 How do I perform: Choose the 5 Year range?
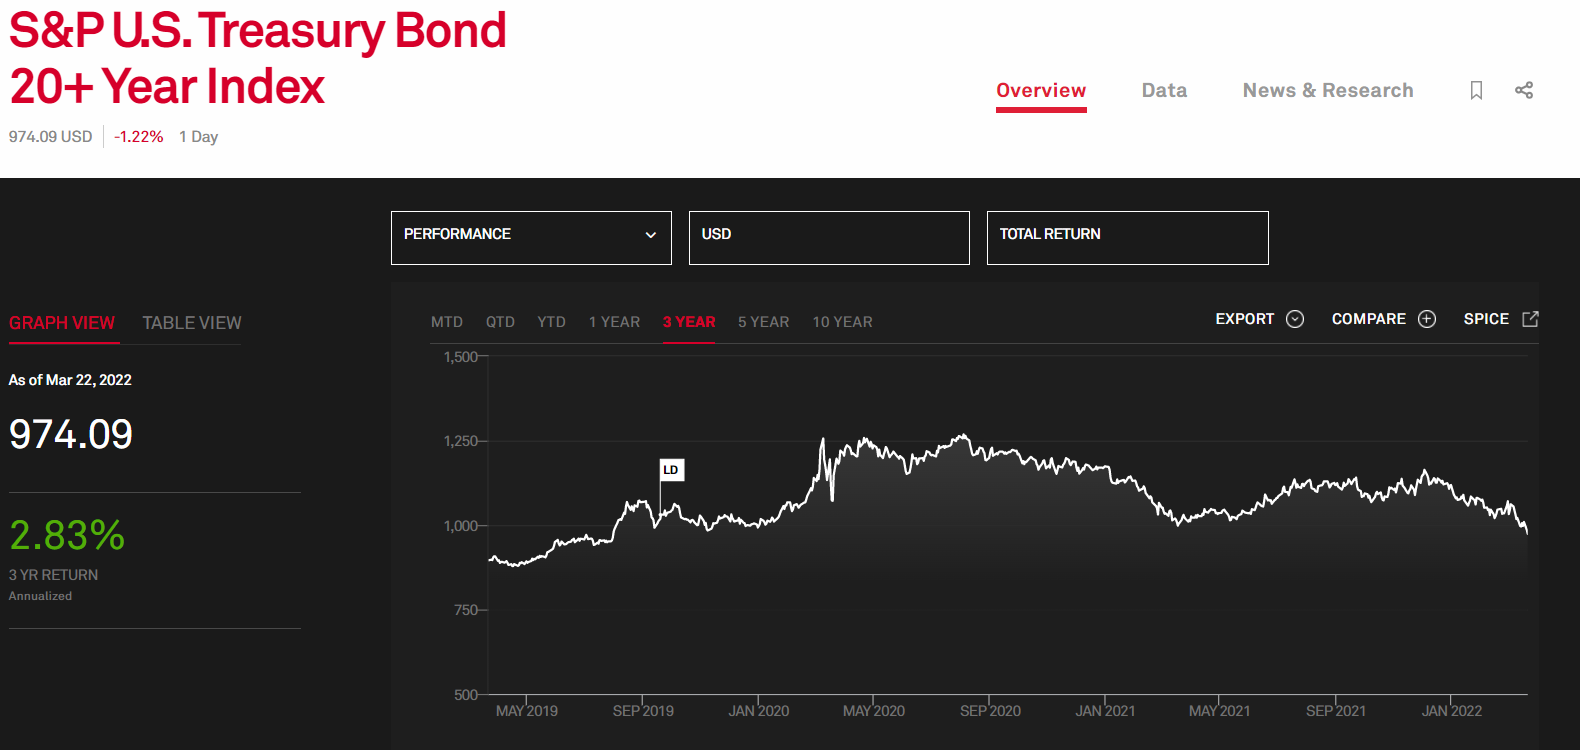pos(763,322)
